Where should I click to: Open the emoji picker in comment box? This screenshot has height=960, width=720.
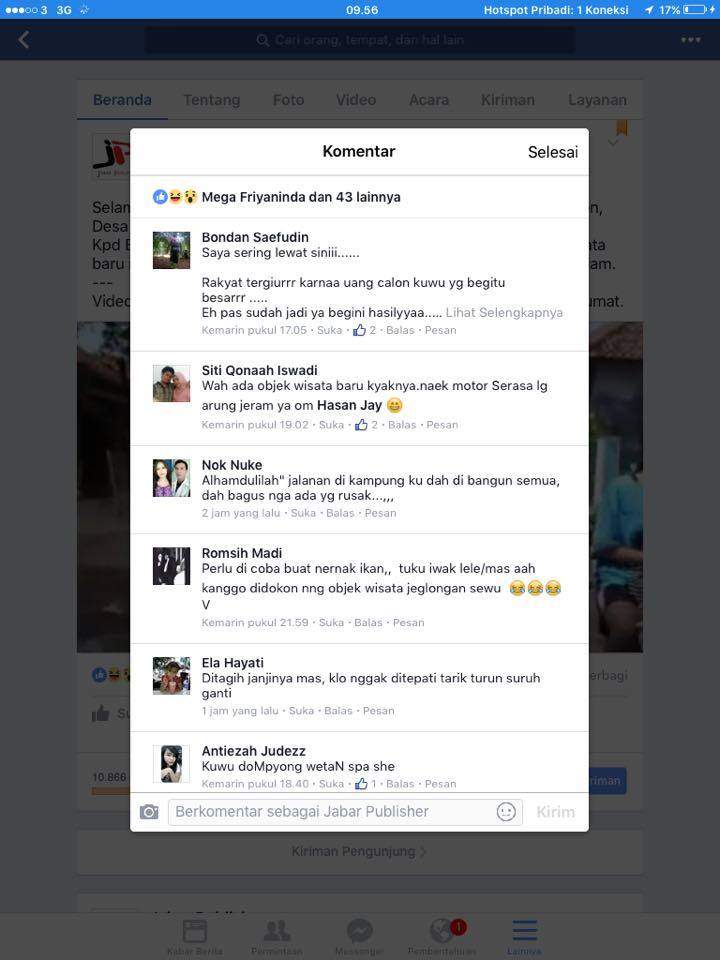pyautogui.click(x=506, y=812)
